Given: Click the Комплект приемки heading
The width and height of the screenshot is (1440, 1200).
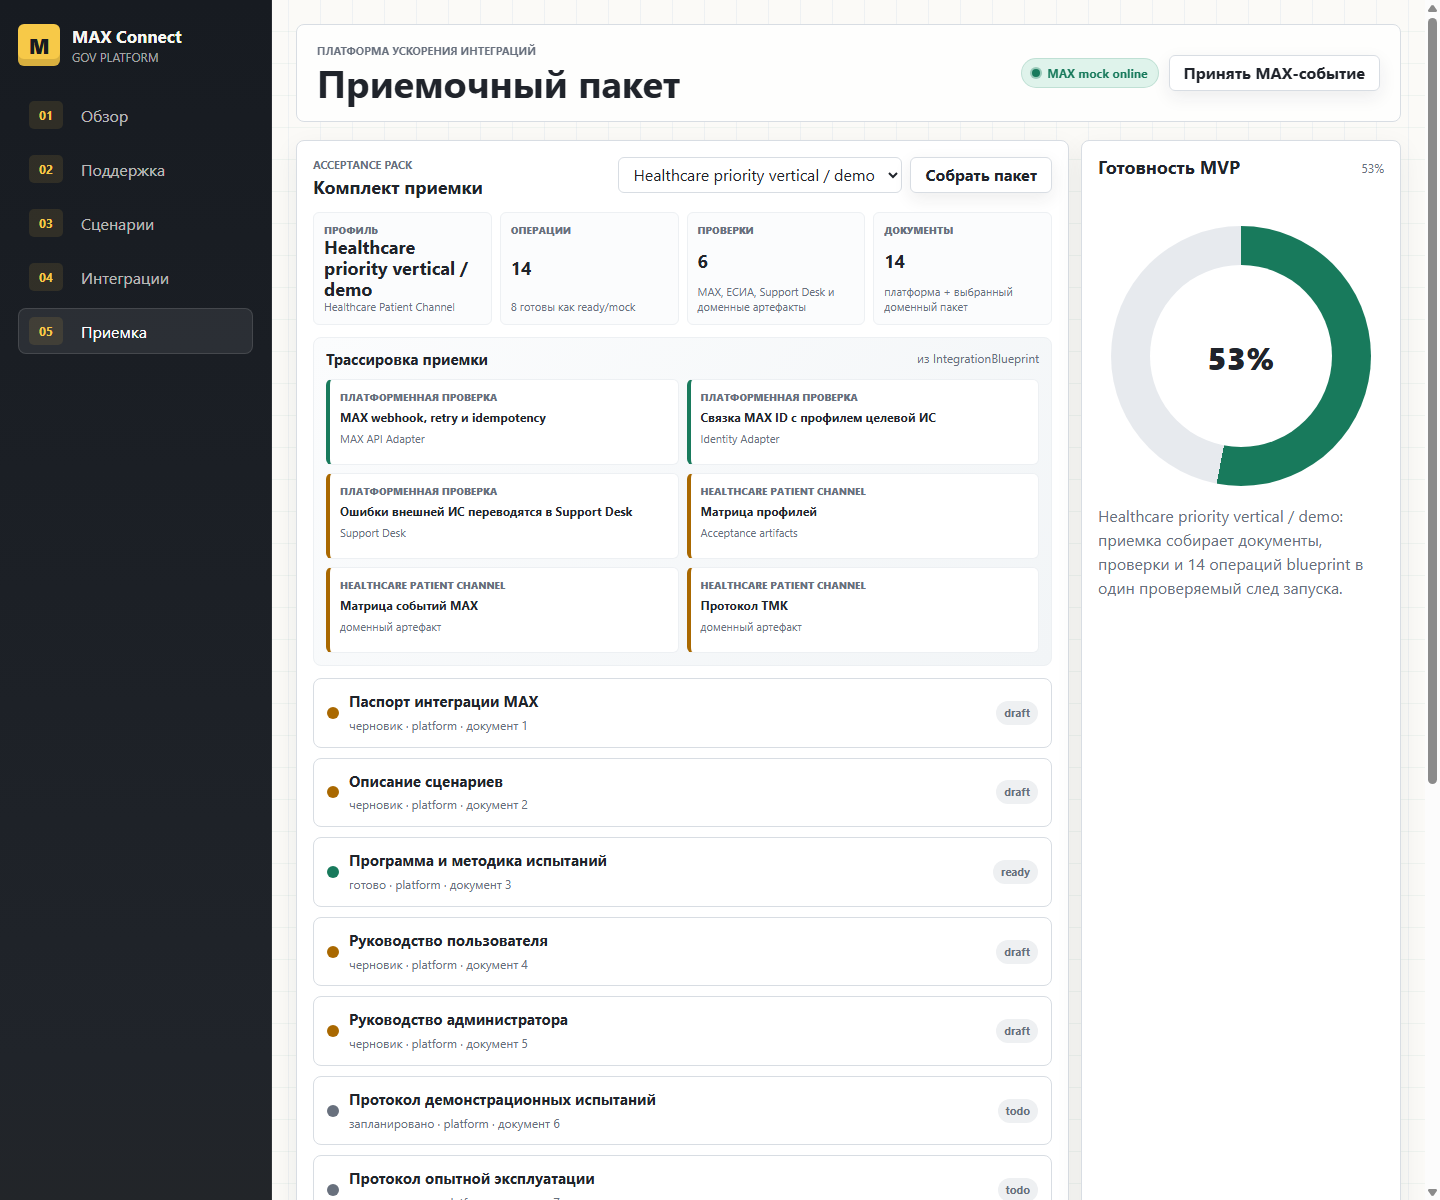Looking at the screenshot, I should tap(398, 188).
